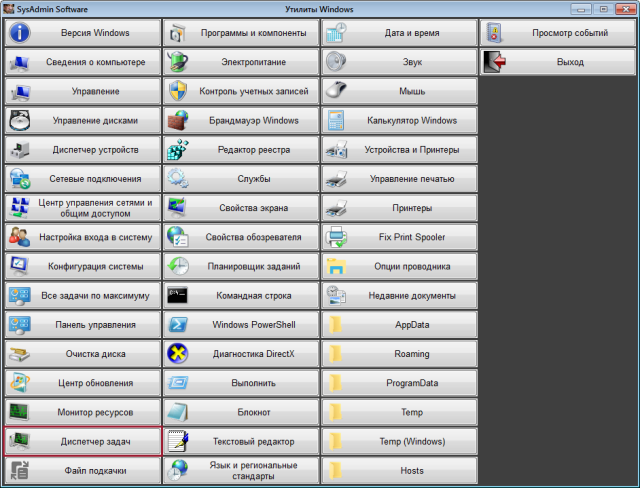Click the Sound speaker icon

pyautogui.click(x=337, y=62)
